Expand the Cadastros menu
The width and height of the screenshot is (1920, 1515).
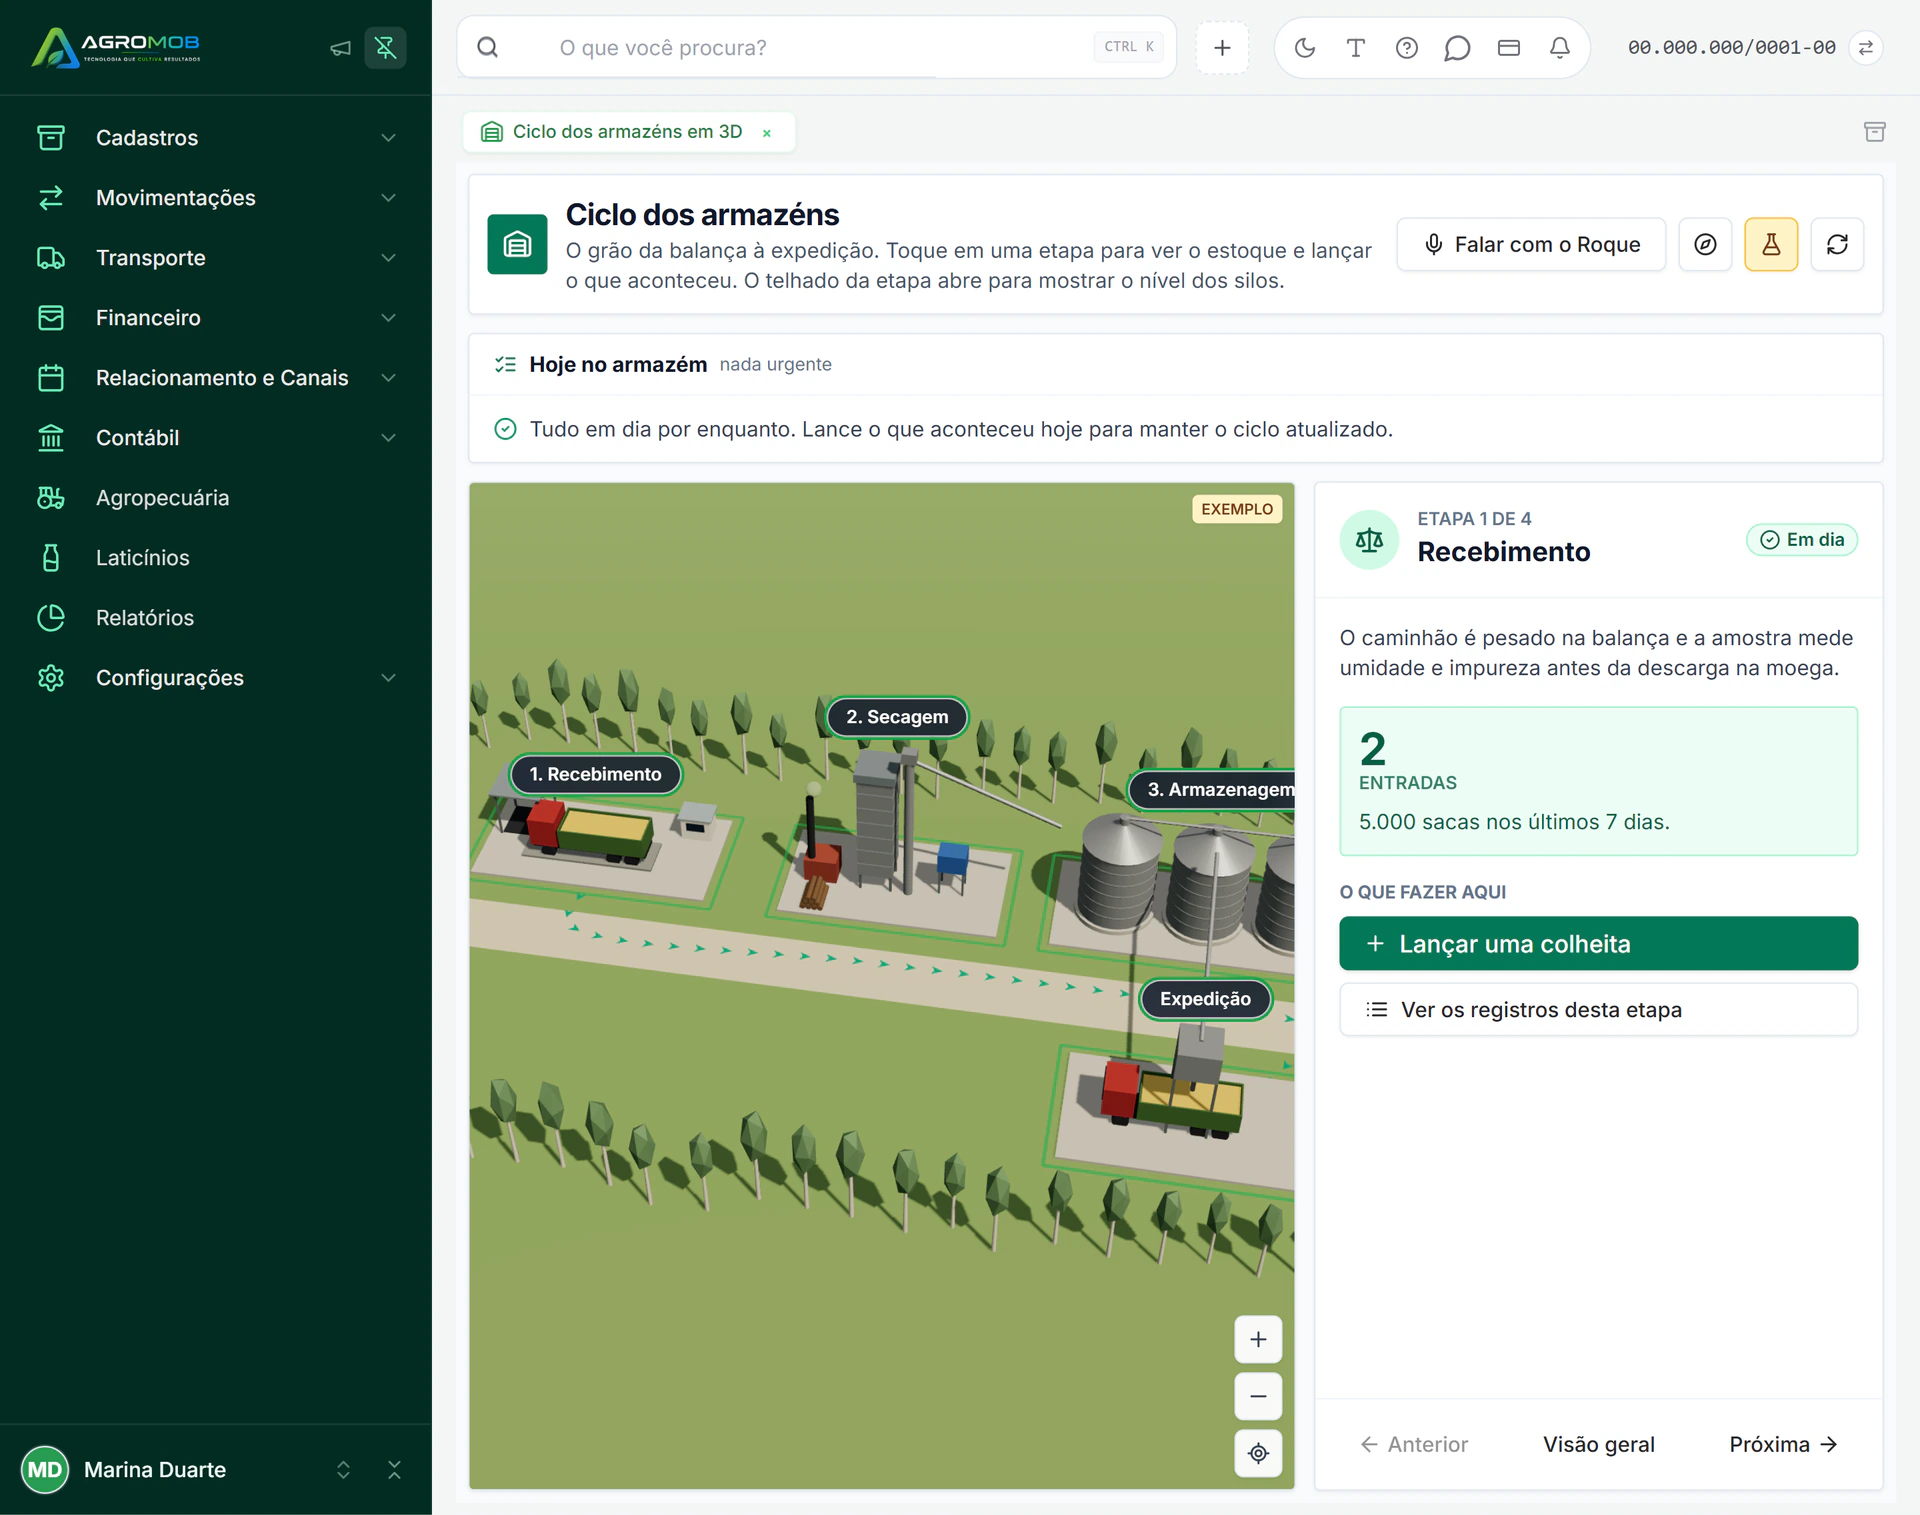click(x=216, y=138)
